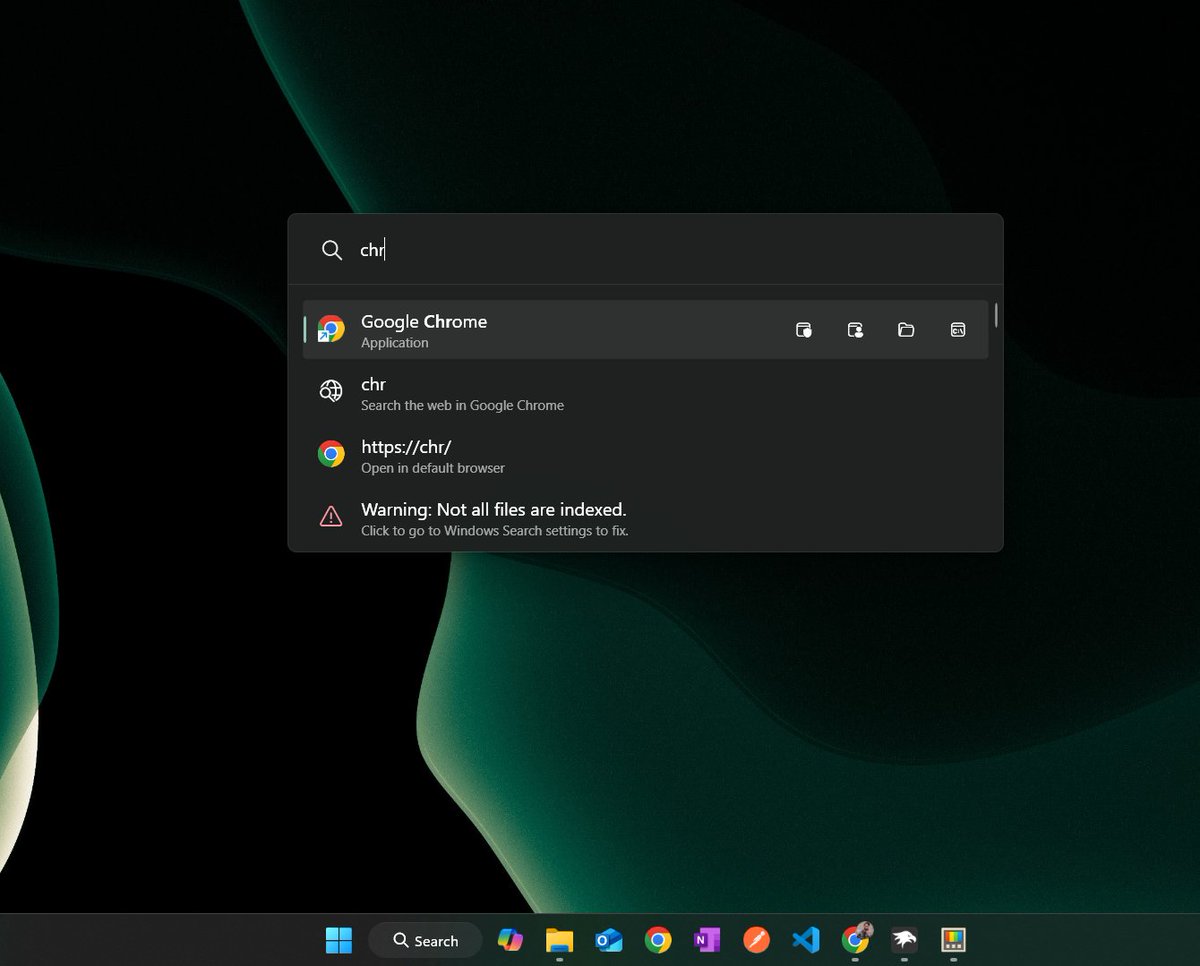Open Postman from the taskbar
Image resolution: width=1200 pixels, height=966 pixels.
point(755,940)
